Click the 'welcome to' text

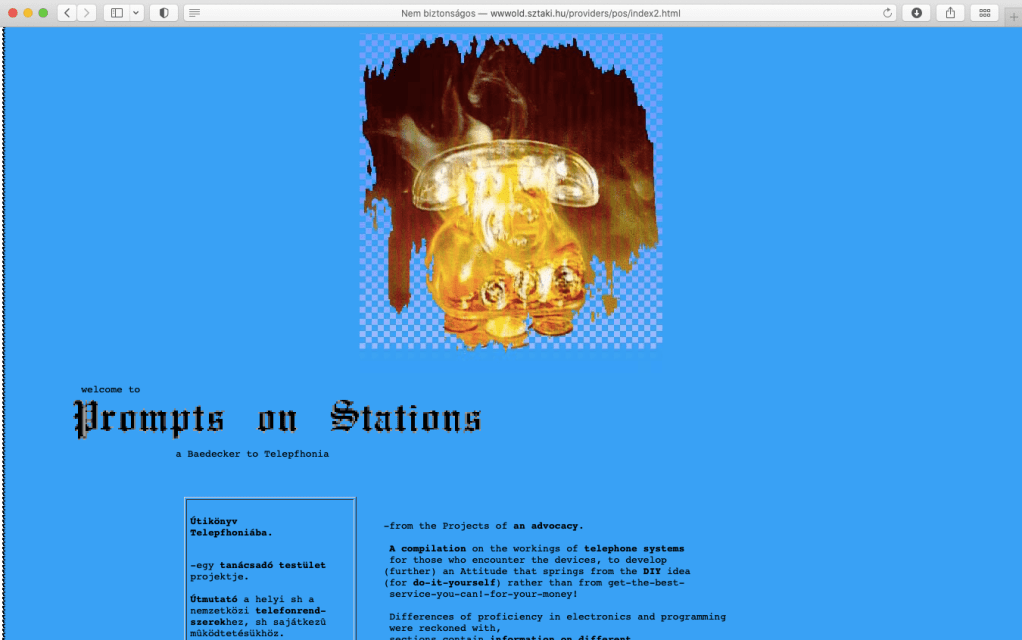click(111, 390)
